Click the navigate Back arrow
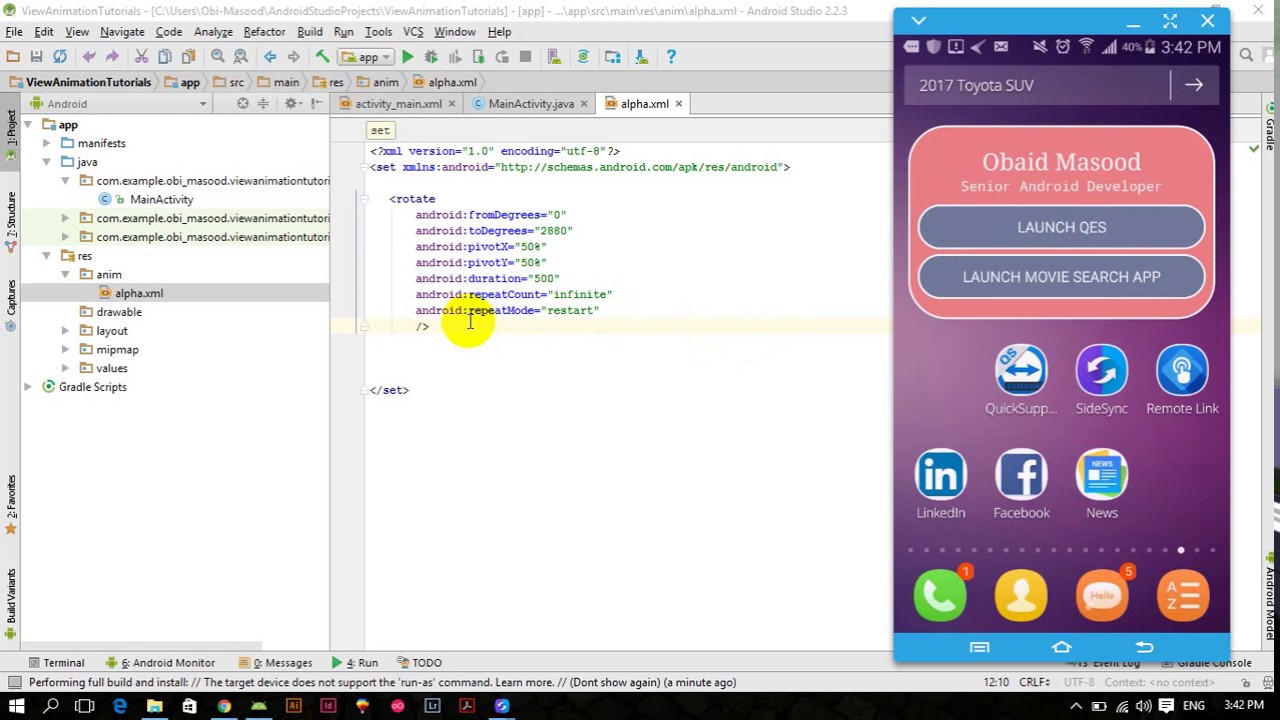1280x720 pixels. (x=270, y=57)
